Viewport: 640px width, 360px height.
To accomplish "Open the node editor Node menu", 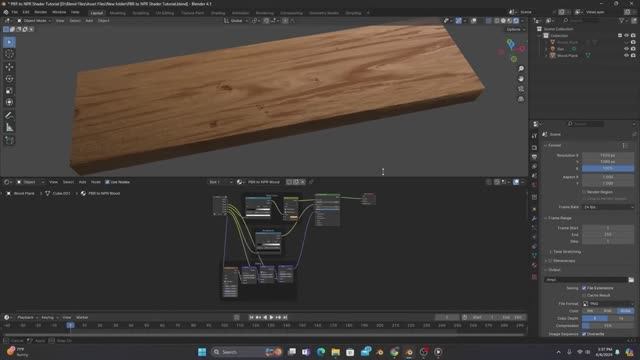I will pos(96,182).
